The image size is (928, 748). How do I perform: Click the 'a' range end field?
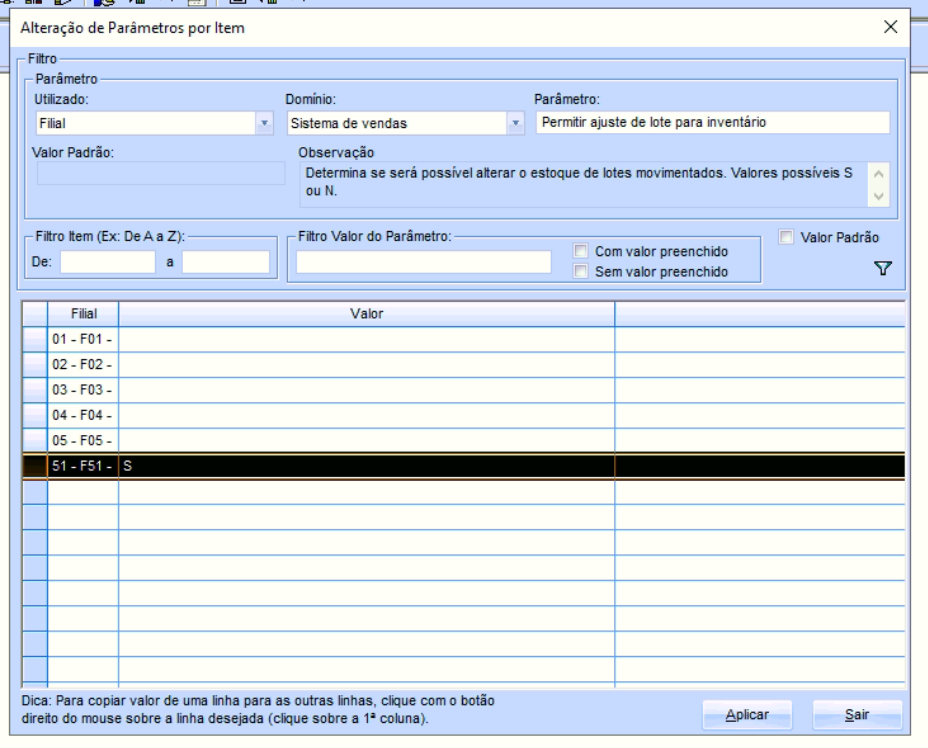[x=225, y=262]
